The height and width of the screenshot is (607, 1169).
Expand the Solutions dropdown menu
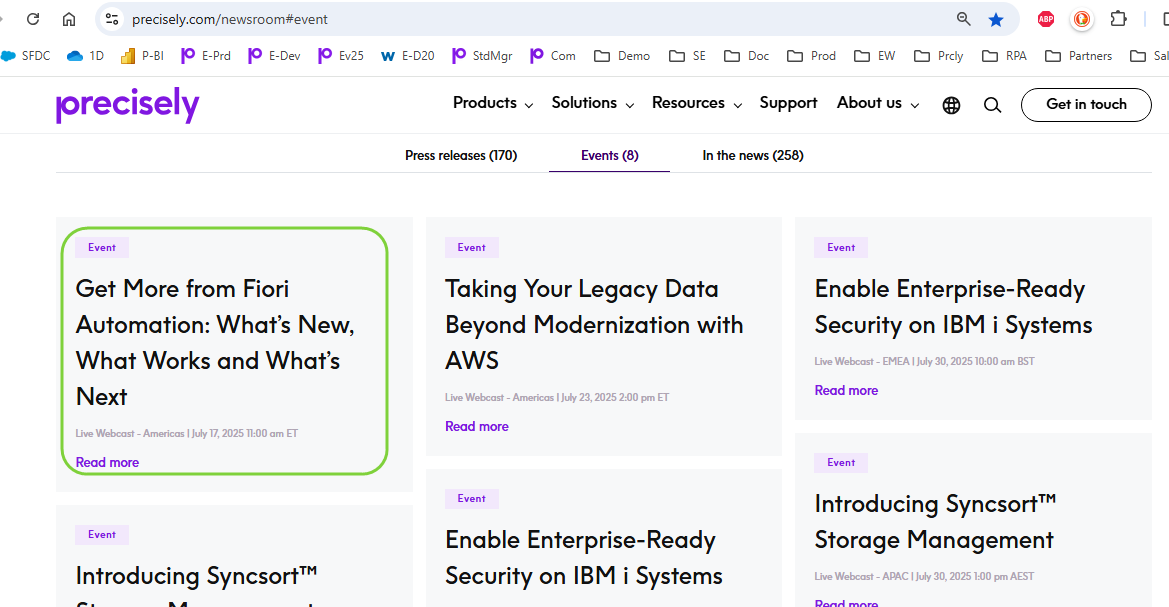pyautogui.click(x=592, y=103)
